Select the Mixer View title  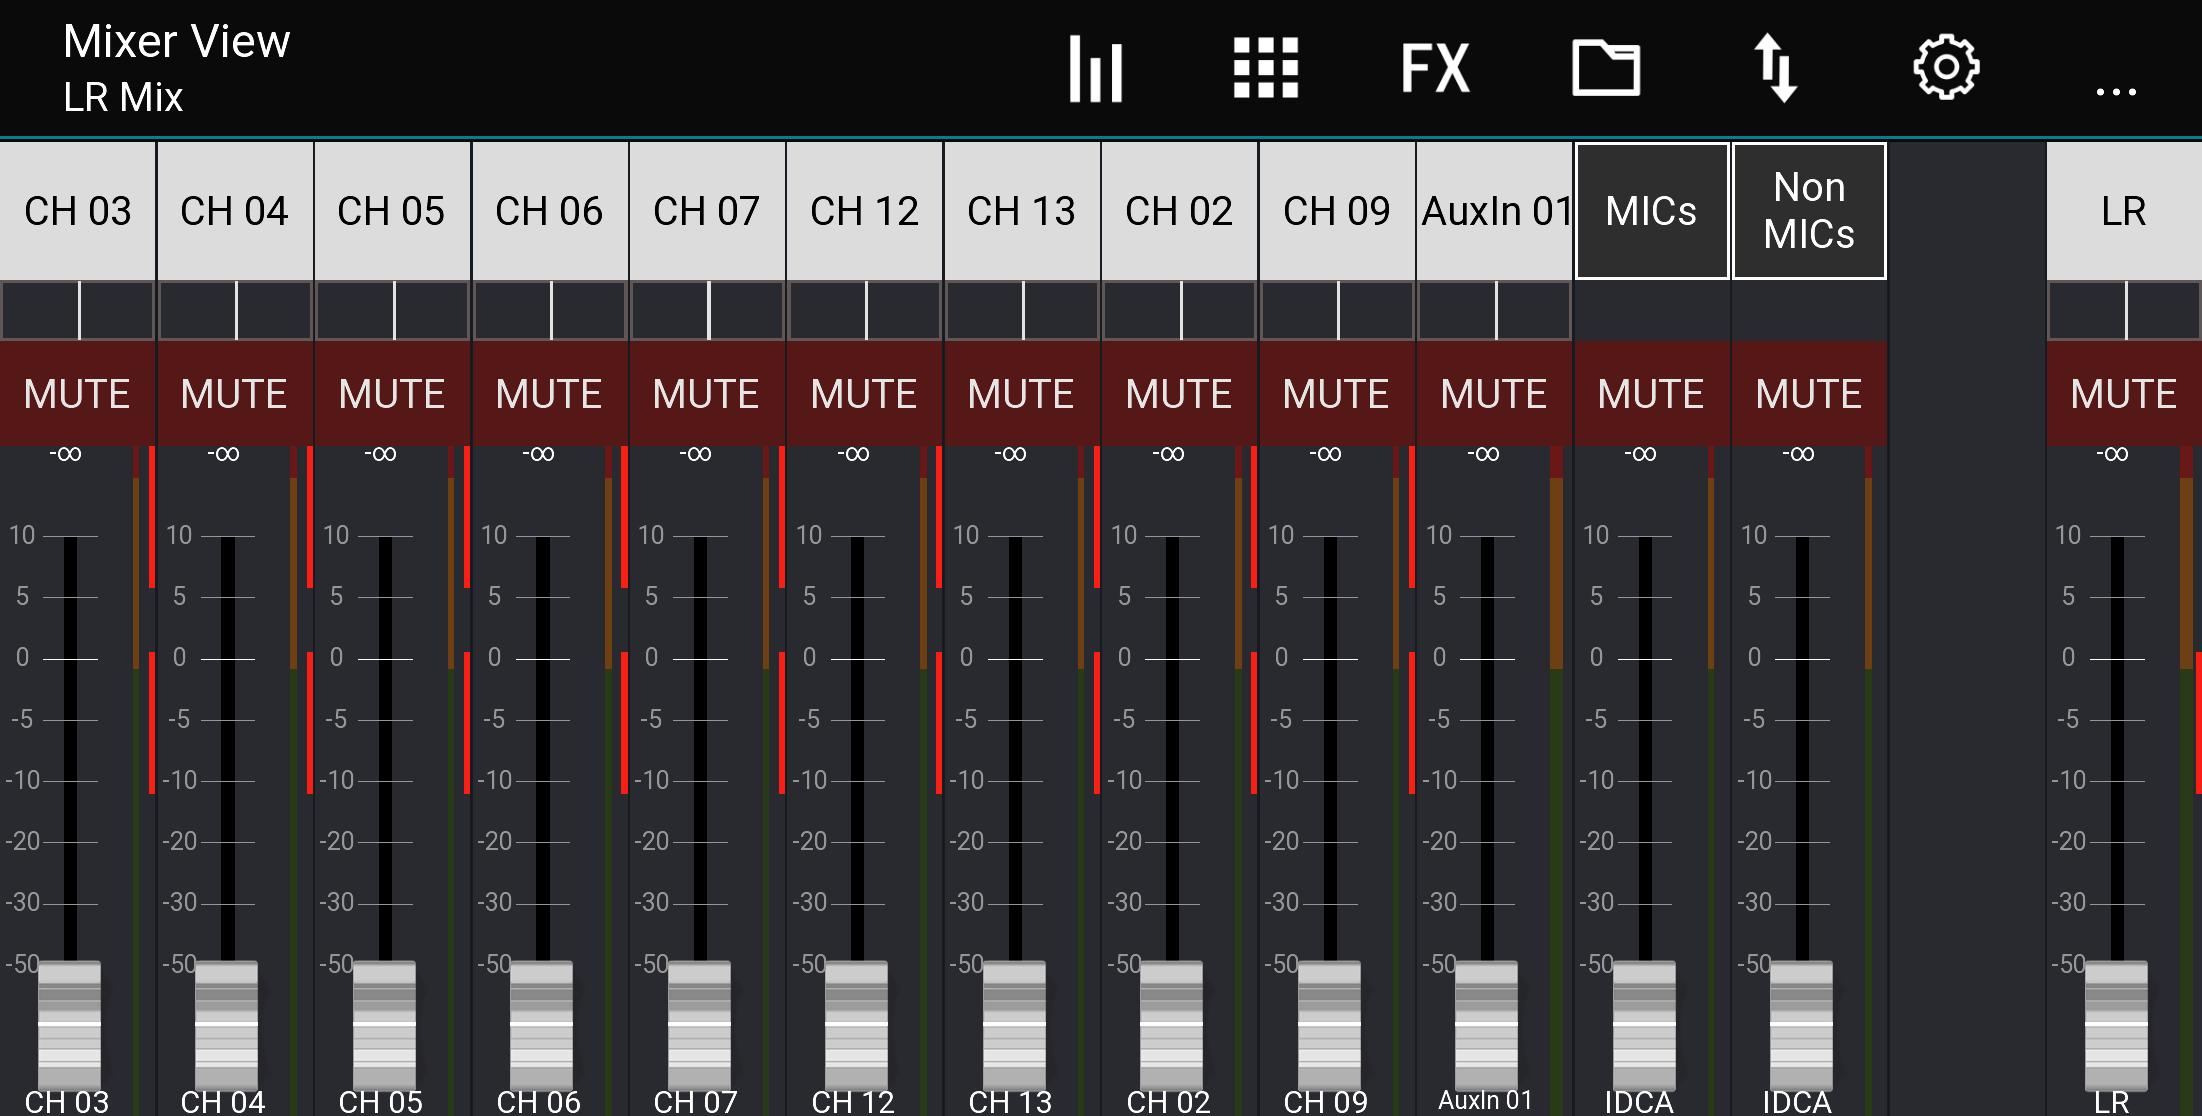[176, 42]
